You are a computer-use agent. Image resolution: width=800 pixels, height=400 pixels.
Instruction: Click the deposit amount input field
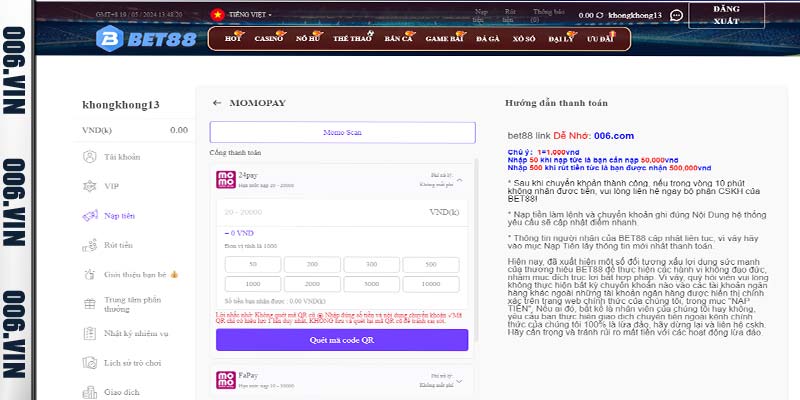tap(342, 213)
